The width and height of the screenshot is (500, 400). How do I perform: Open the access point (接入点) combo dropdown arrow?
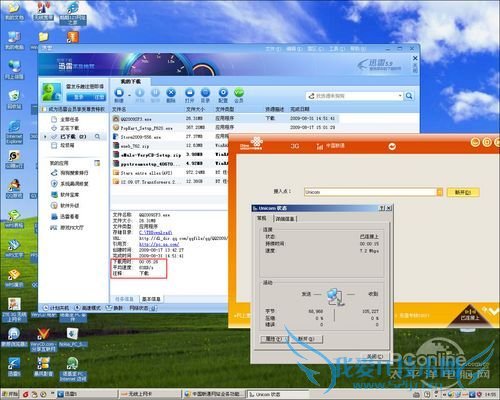coord(440,192)
